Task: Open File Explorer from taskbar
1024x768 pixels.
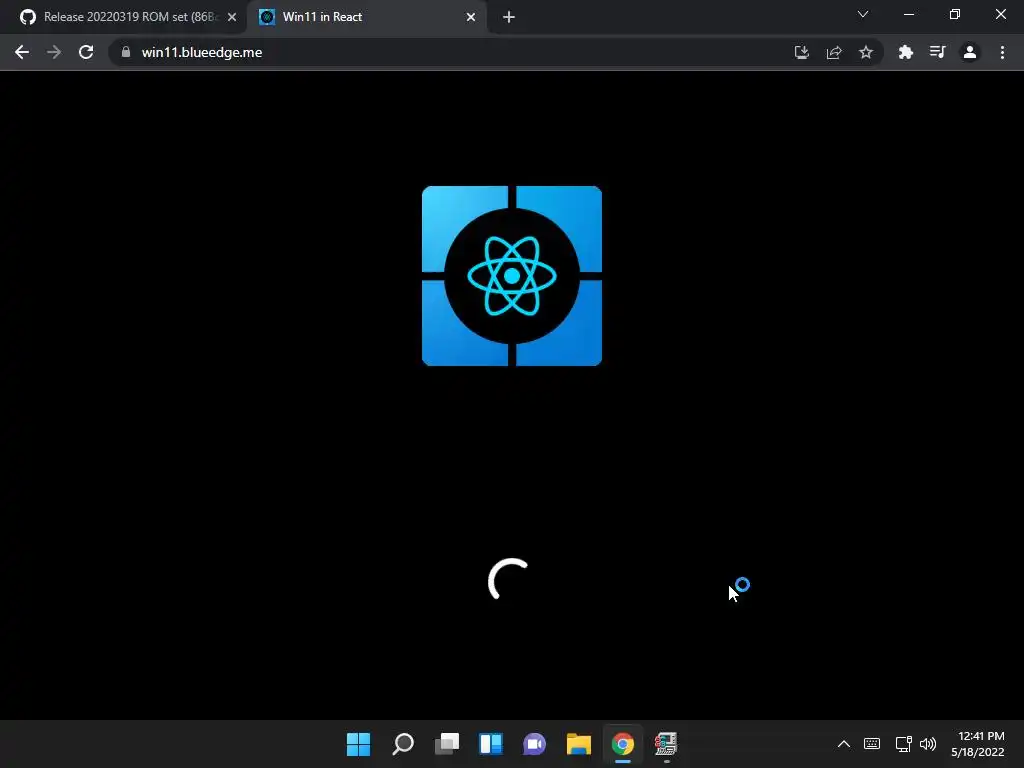Action: tap(579, 744)
